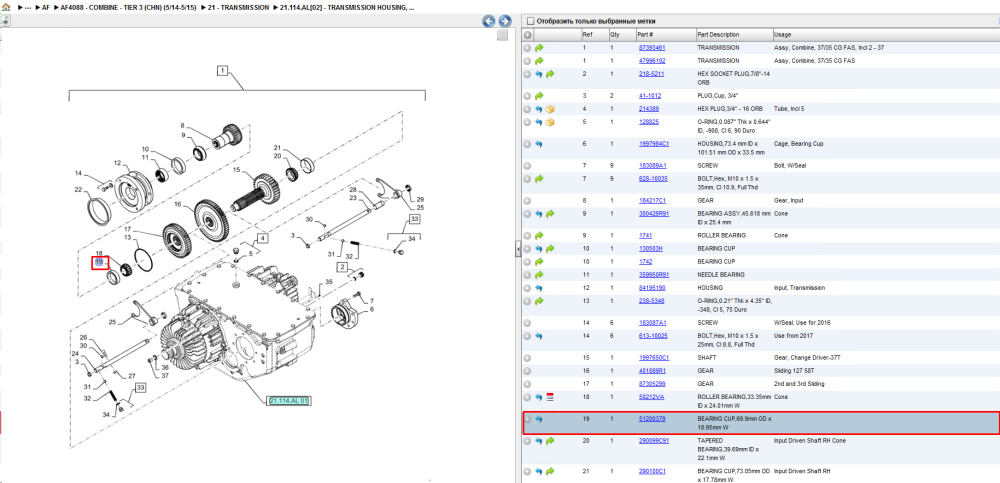Viewport: 1000px width, 483px height.
Task: Go to the Home icon in breadcrumb
Action: [6, 7]
